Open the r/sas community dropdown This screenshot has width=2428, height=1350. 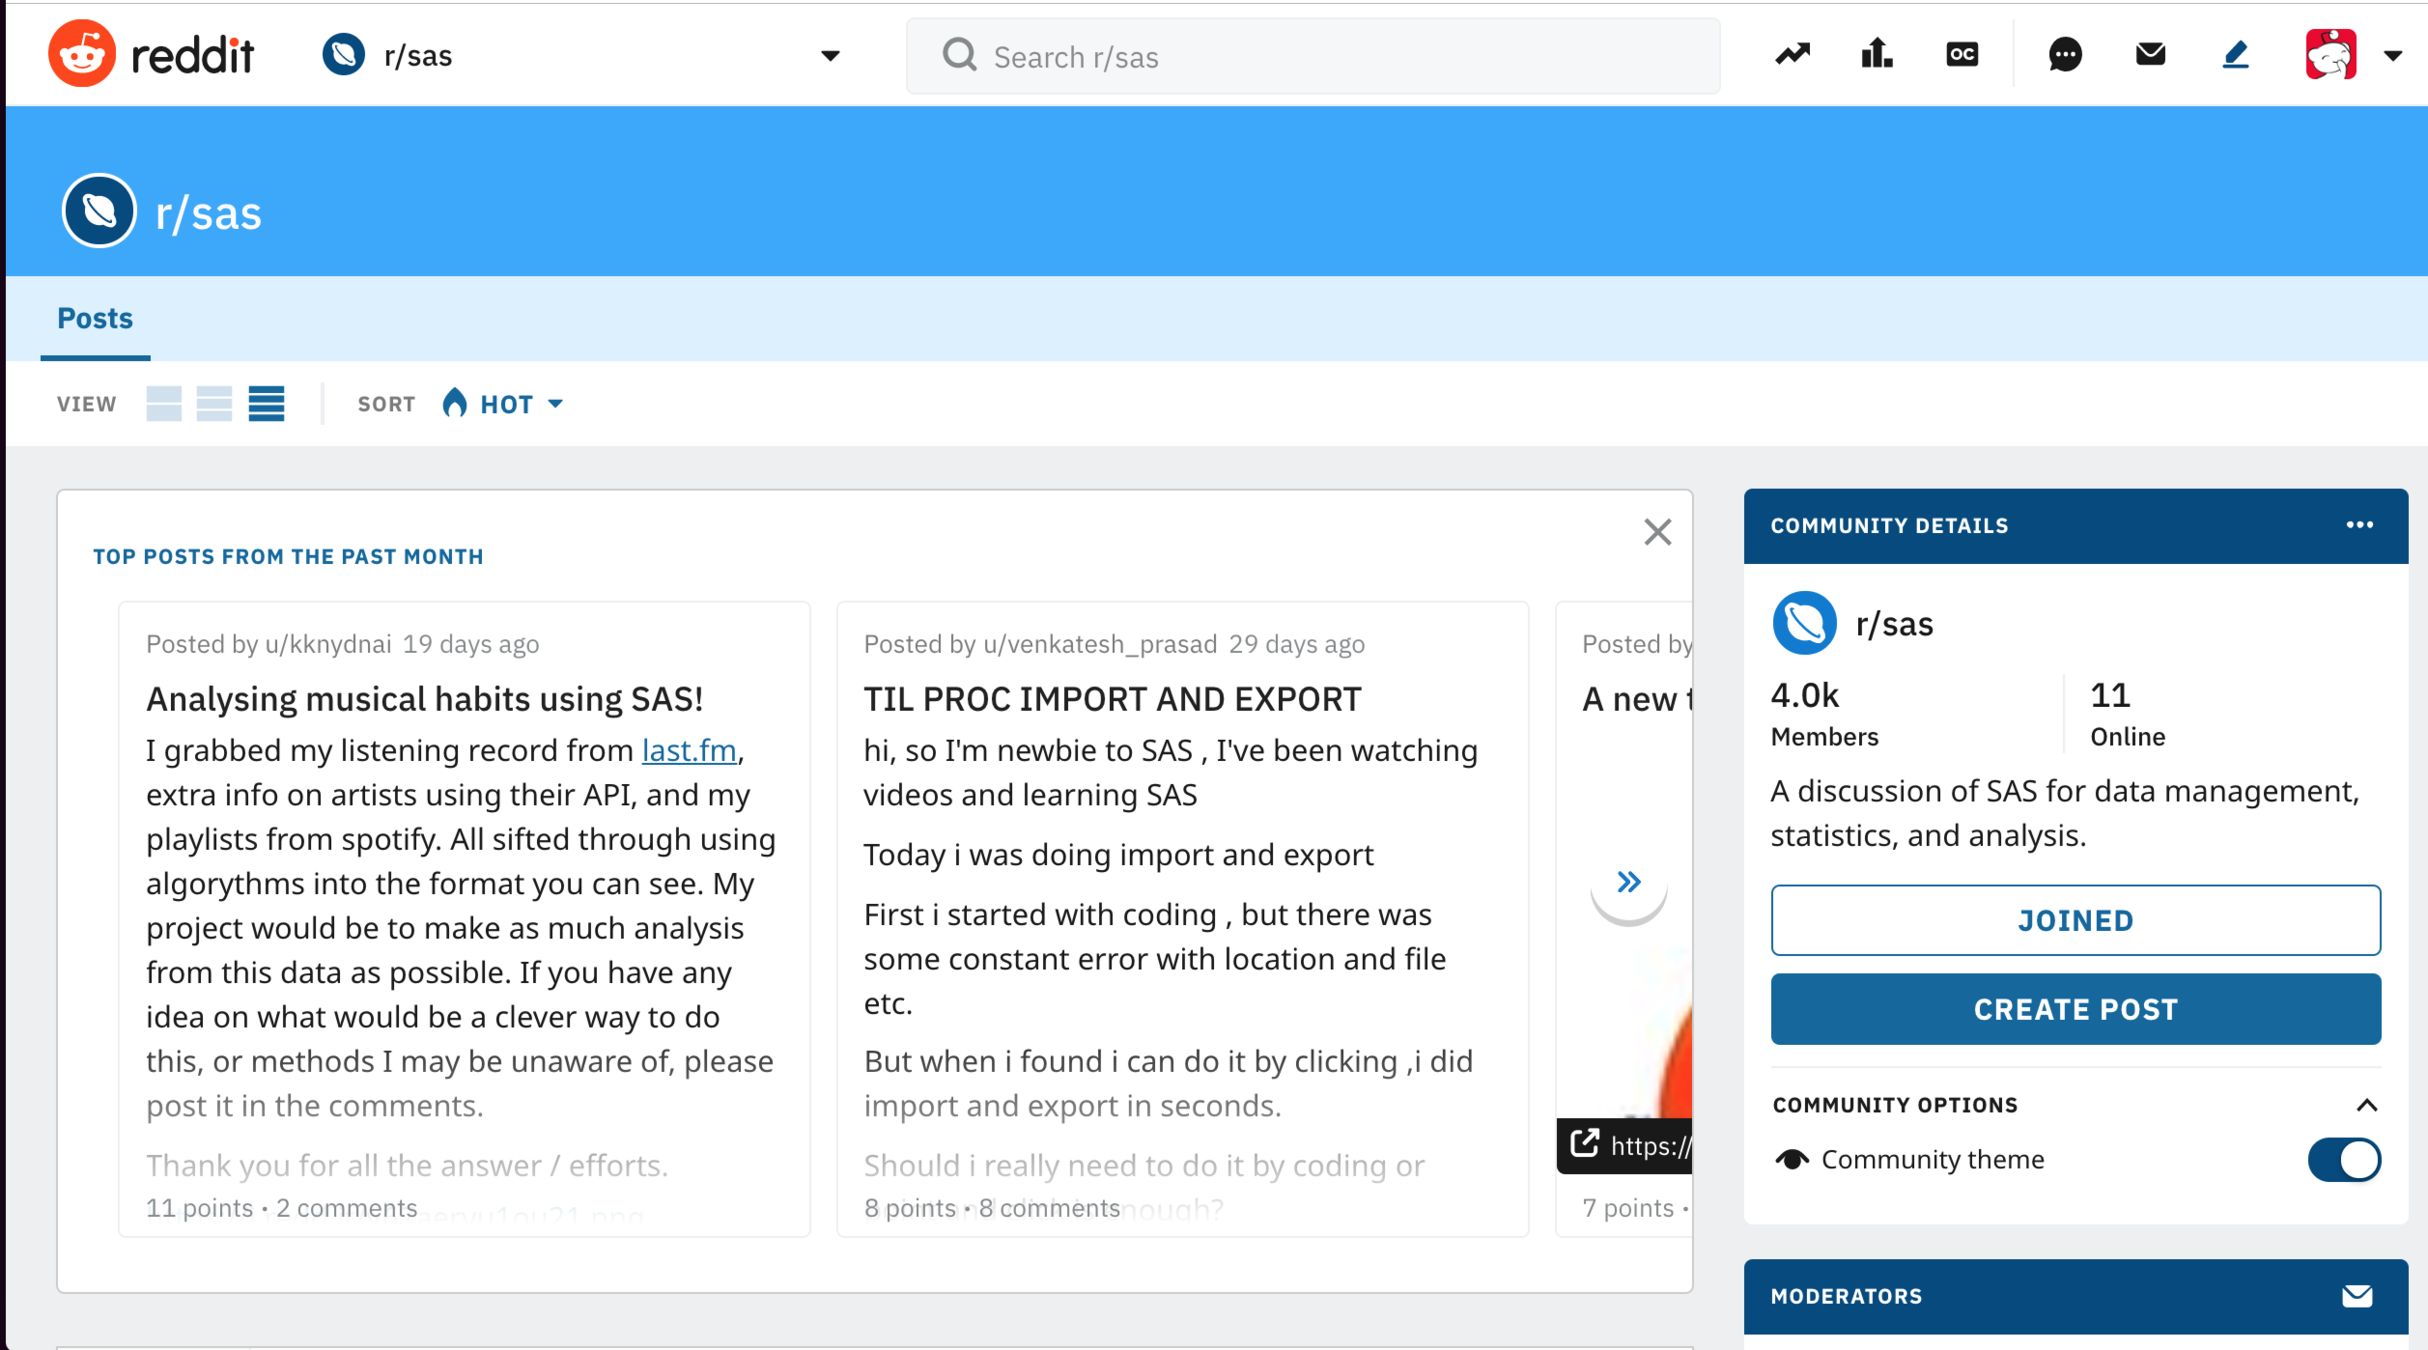click(829, 56)
